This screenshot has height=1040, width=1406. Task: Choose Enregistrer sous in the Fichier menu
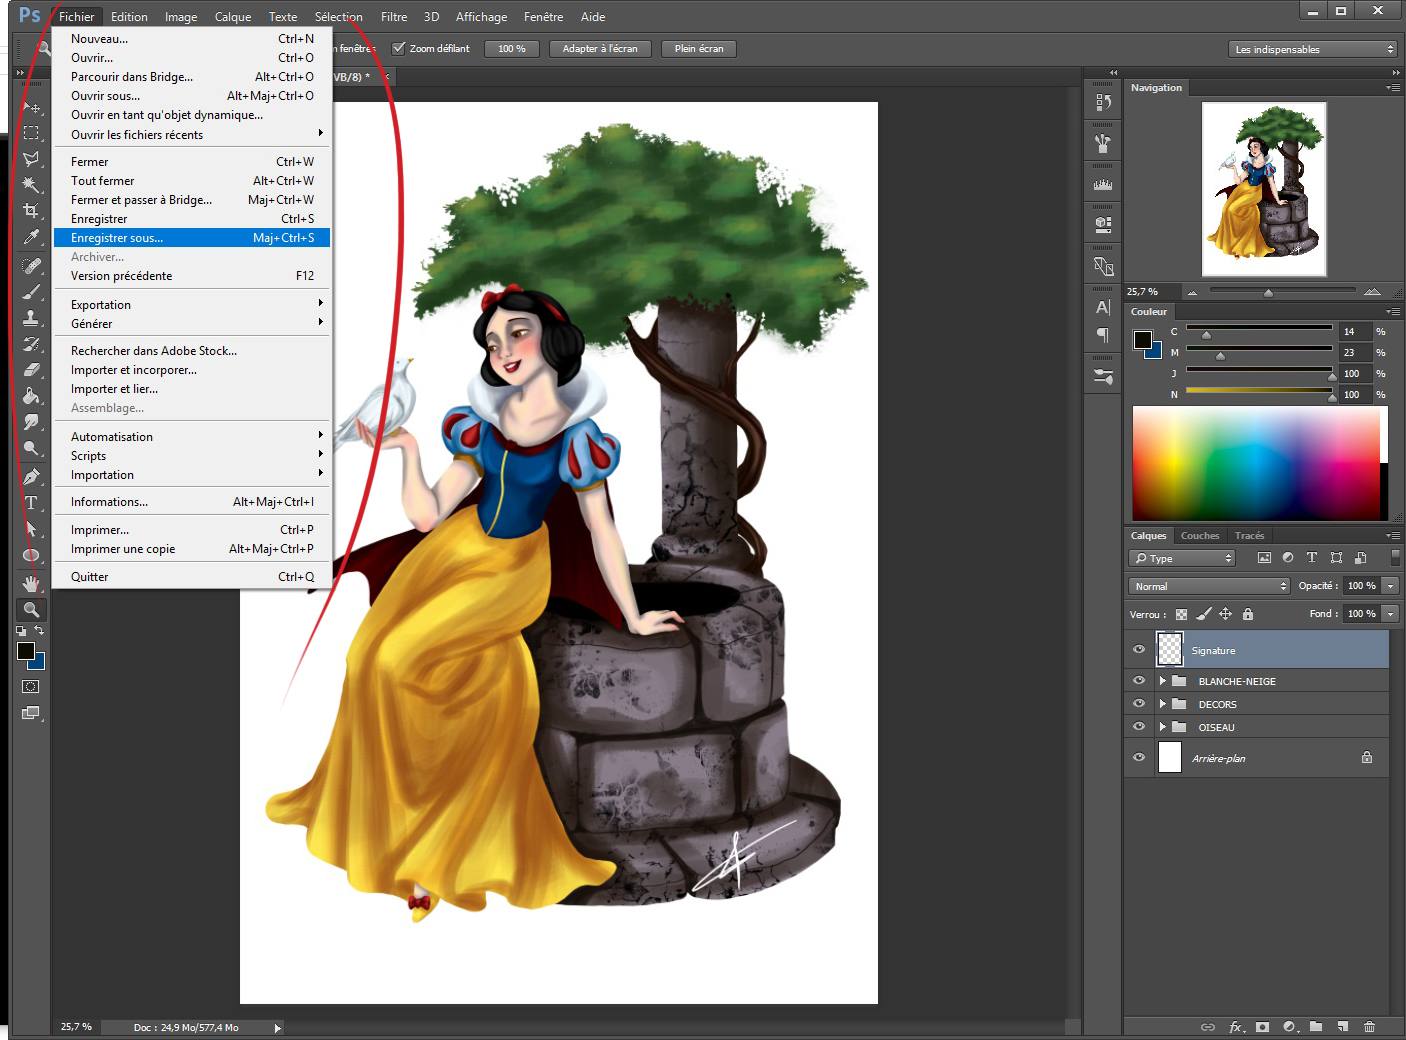click(x=115, y=238)
